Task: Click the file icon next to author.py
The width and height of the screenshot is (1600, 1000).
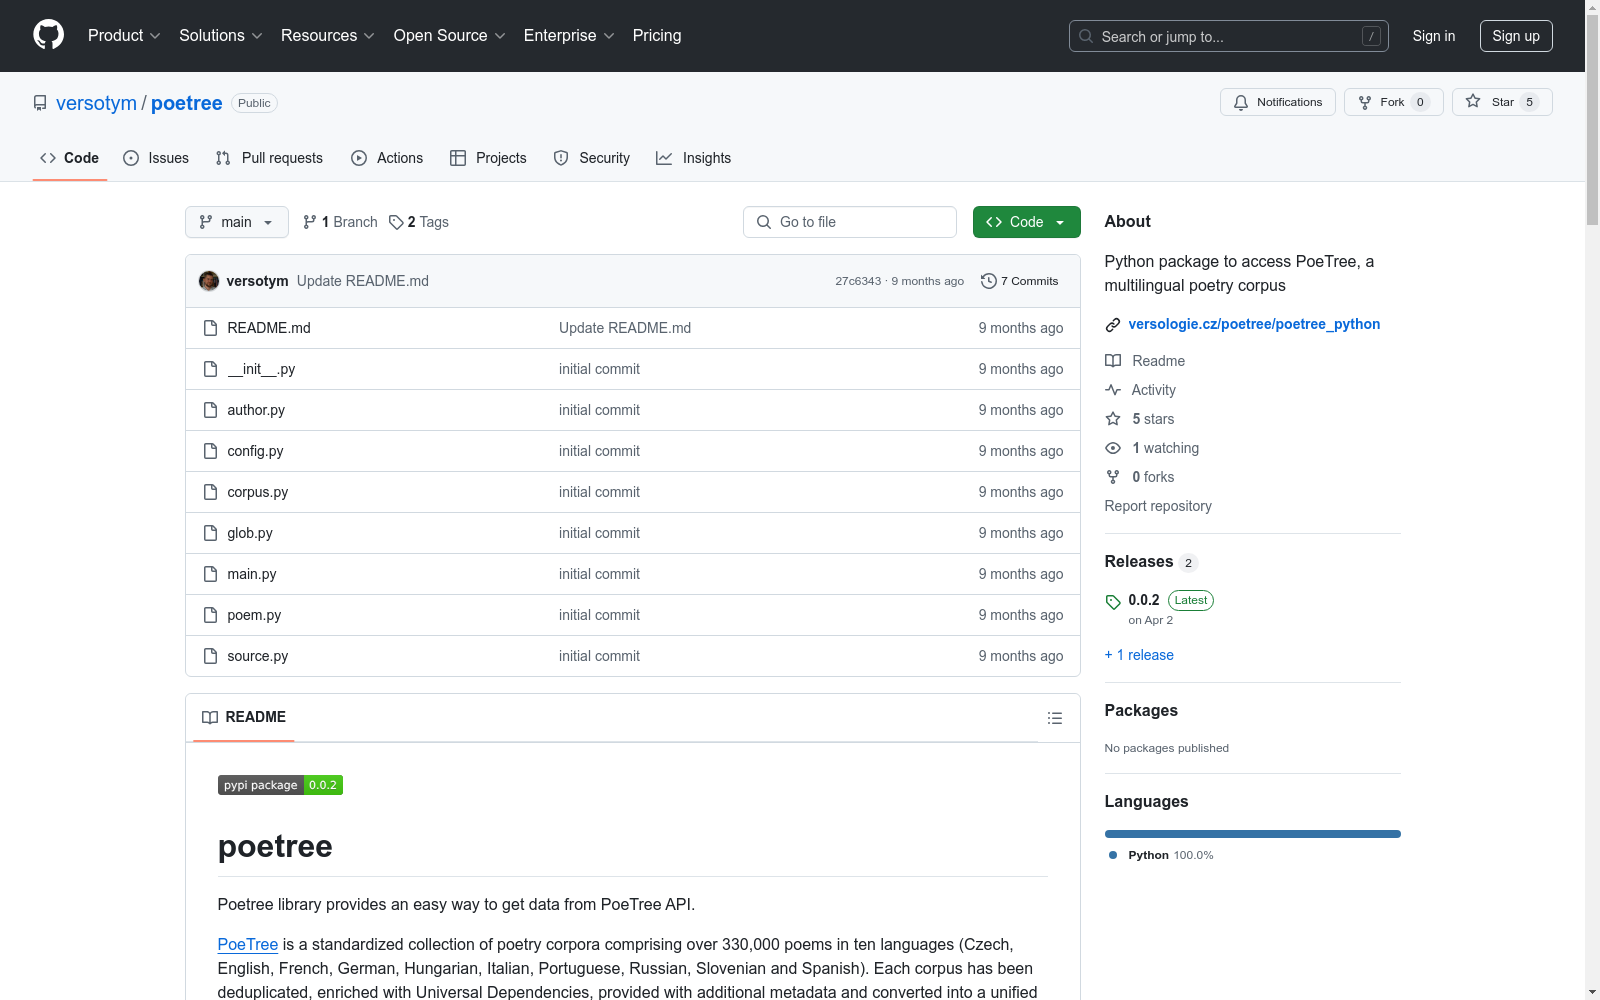Action: coord(210,410)
